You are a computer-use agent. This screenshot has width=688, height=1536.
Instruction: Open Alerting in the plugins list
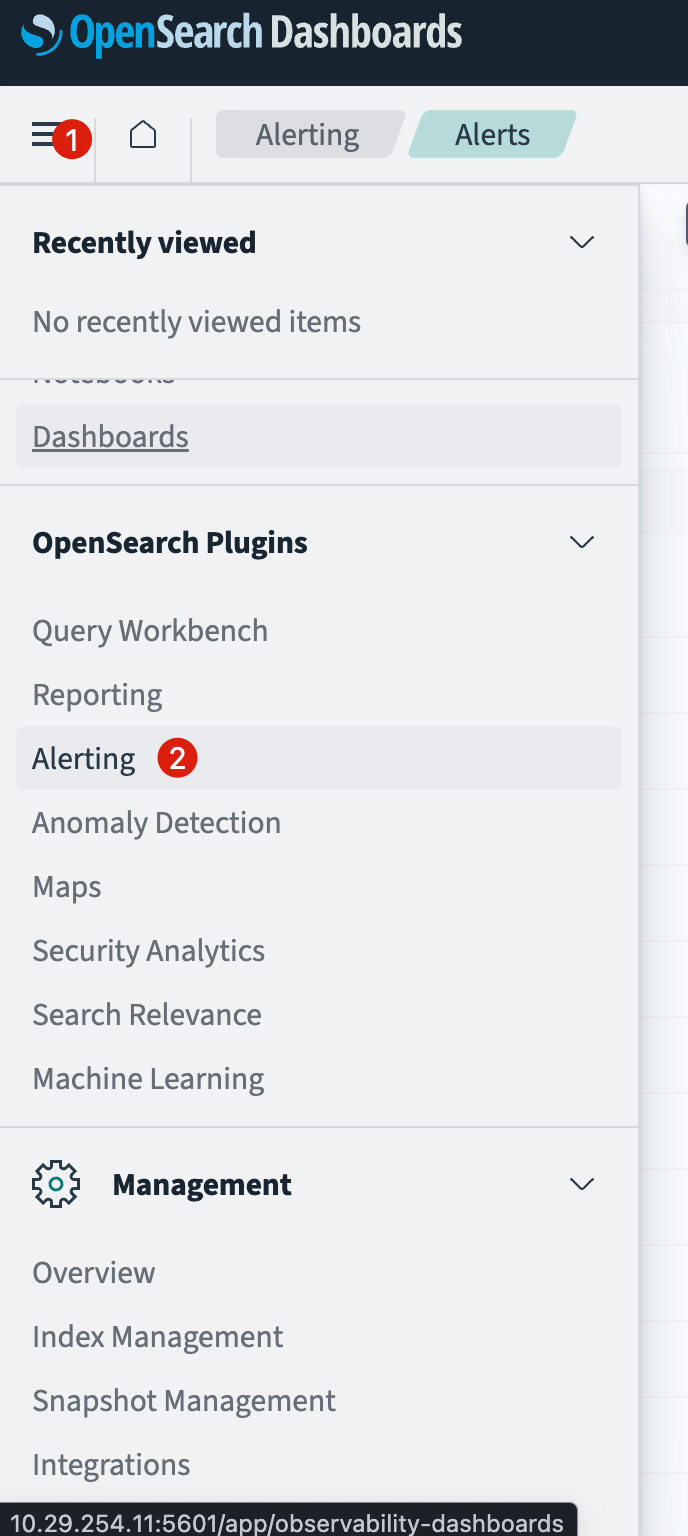tap(319, 758)
